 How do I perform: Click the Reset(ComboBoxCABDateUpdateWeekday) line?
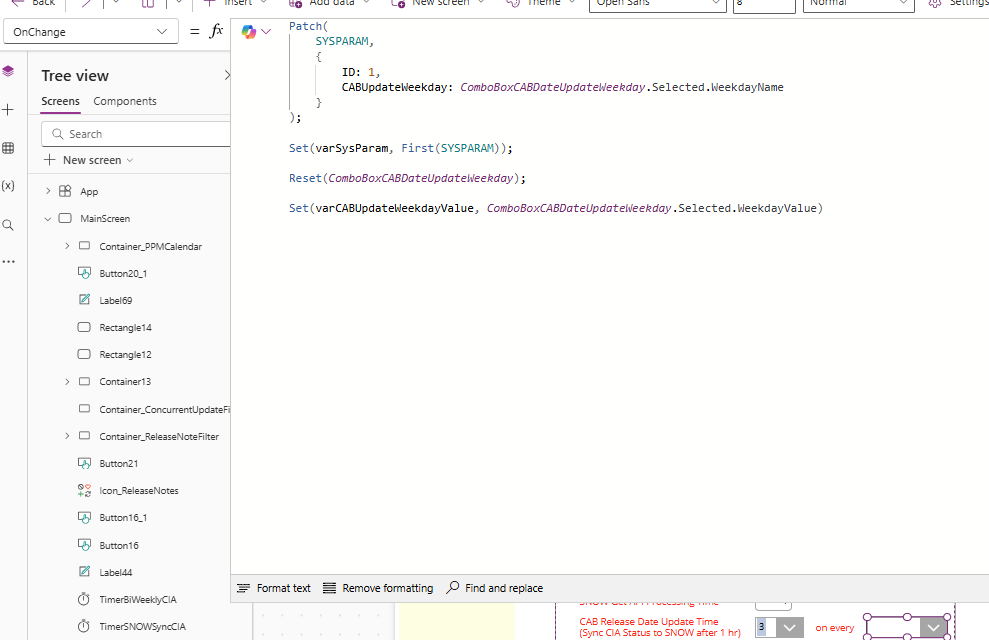pos(407,178)
